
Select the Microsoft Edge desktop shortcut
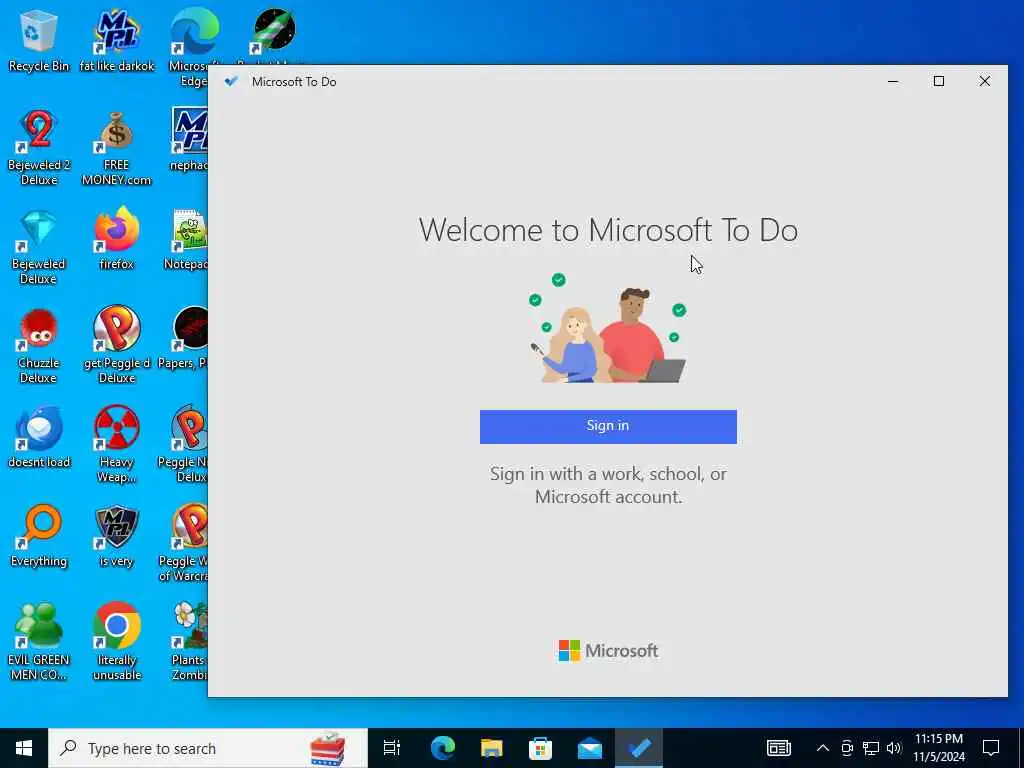(x=193, y=47)
